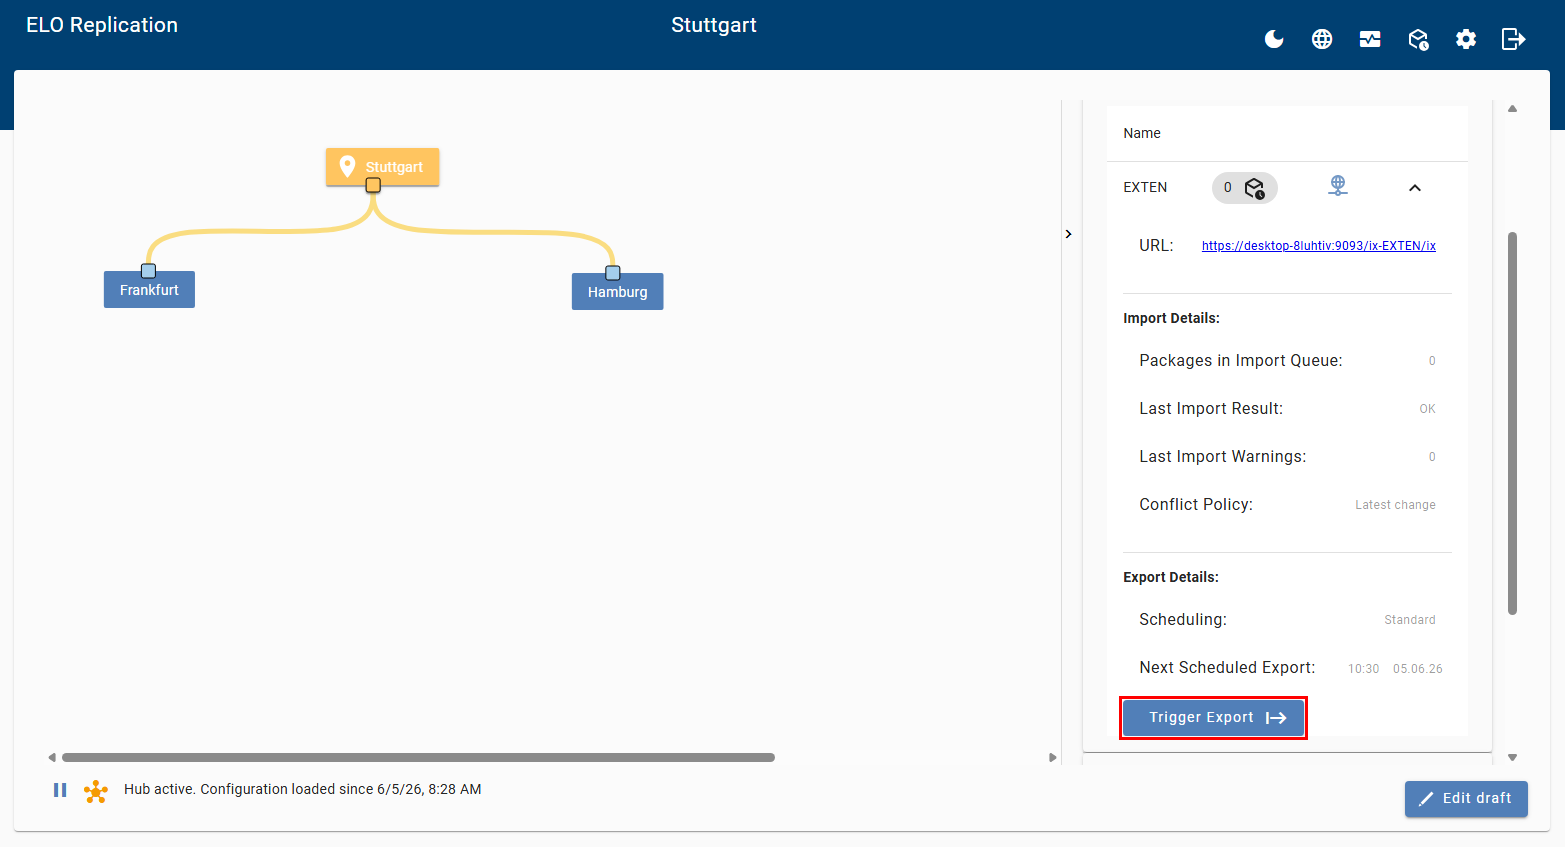Click the 'Packages in Import Queue:' label
The height and width of the screenshot is (847, 1565).
pos(1241,361)
